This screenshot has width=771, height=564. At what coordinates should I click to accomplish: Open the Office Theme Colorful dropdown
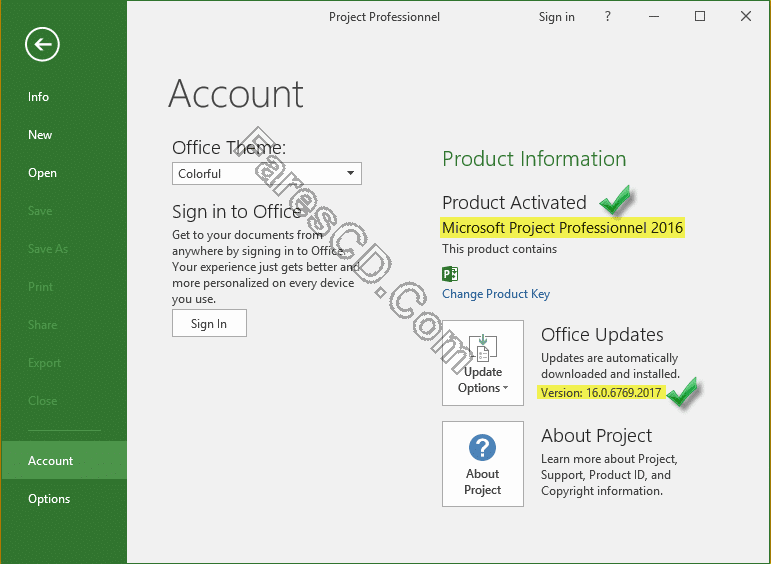(x=267, y=174)
